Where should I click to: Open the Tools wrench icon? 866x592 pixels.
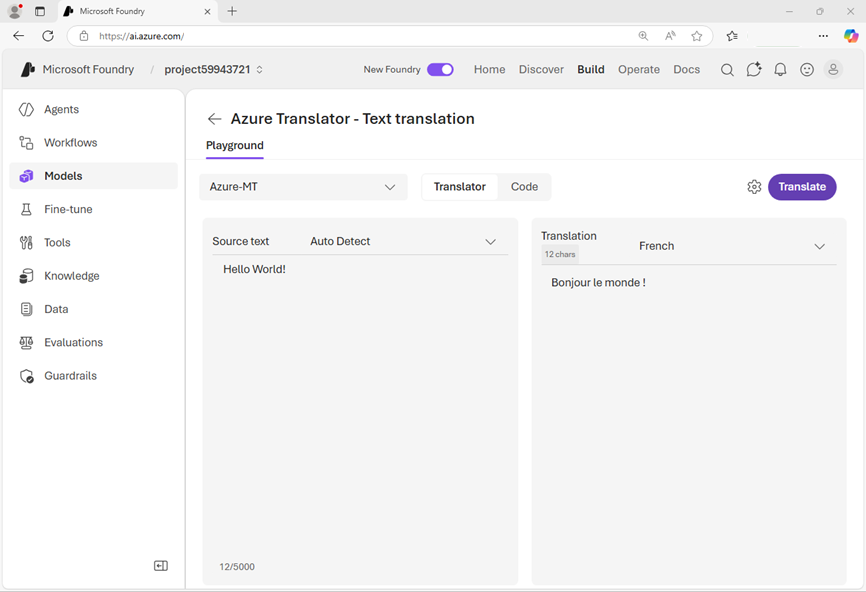pyautogui.click(x=26, y=242)
